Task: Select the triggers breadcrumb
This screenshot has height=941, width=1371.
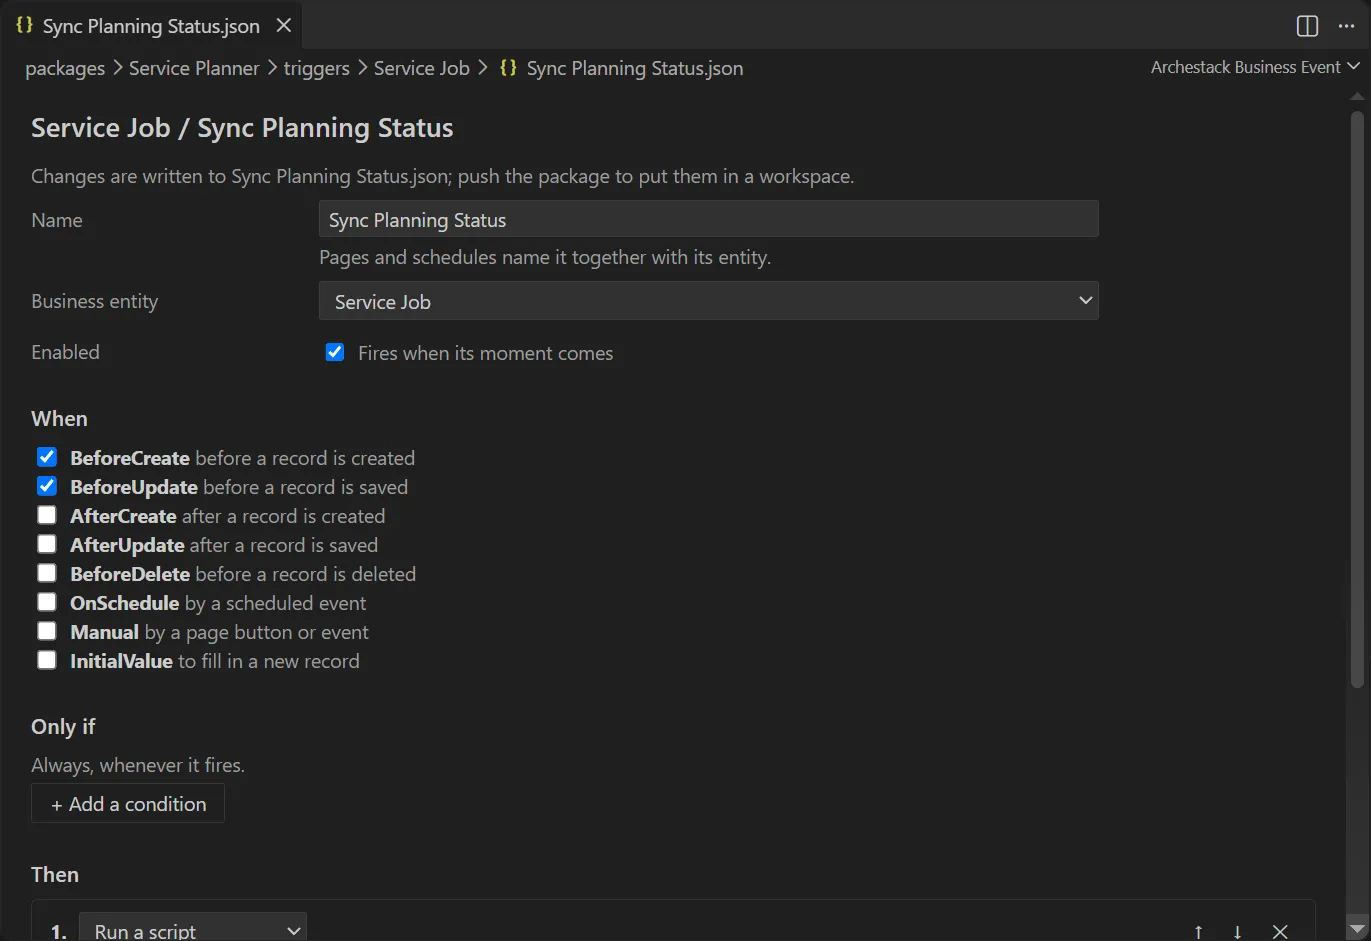Action: (x=316, y=68)
